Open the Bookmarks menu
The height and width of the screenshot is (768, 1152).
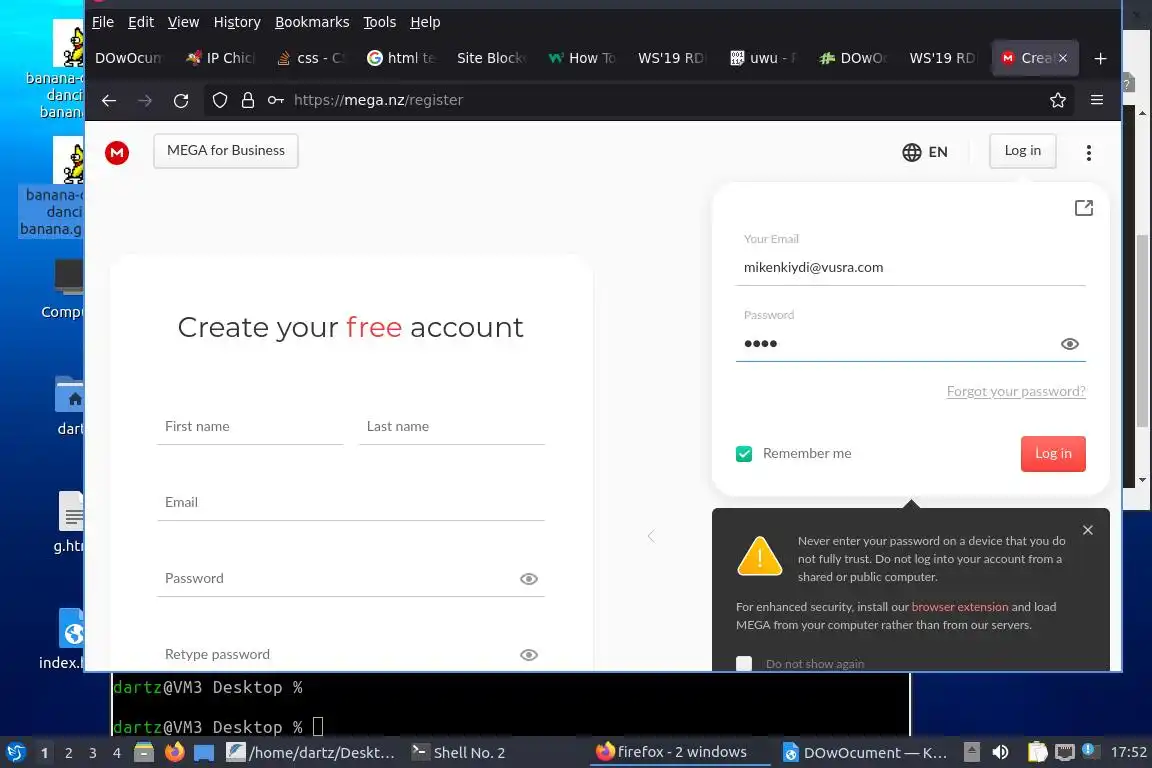point(312,22)
